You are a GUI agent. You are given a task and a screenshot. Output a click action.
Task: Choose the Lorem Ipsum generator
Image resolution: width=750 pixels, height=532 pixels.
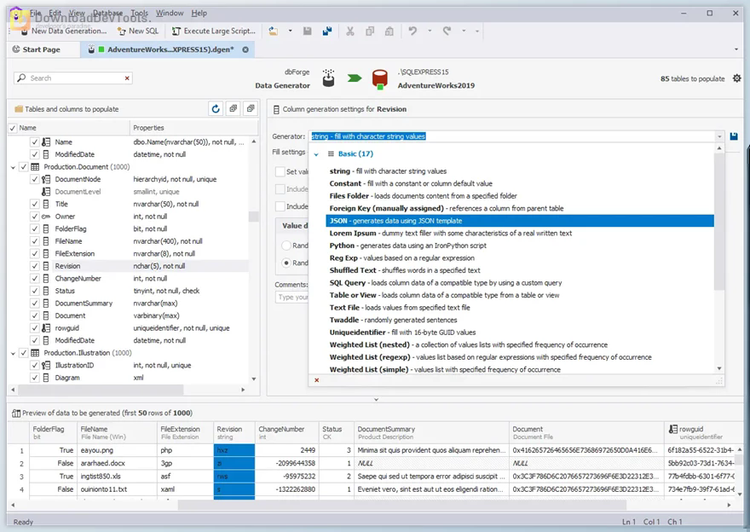[519, 233]
